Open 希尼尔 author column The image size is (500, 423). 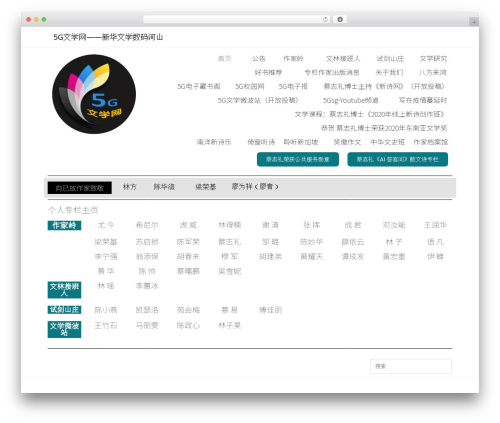click(x=147, y=225)
